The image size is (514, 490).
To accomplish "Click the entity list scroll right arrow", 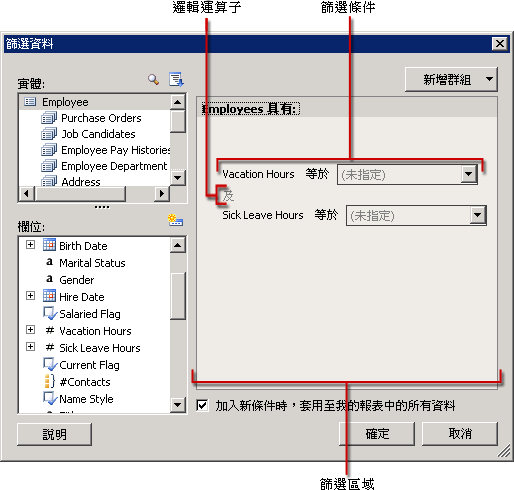I will click(x=162, y=193).
